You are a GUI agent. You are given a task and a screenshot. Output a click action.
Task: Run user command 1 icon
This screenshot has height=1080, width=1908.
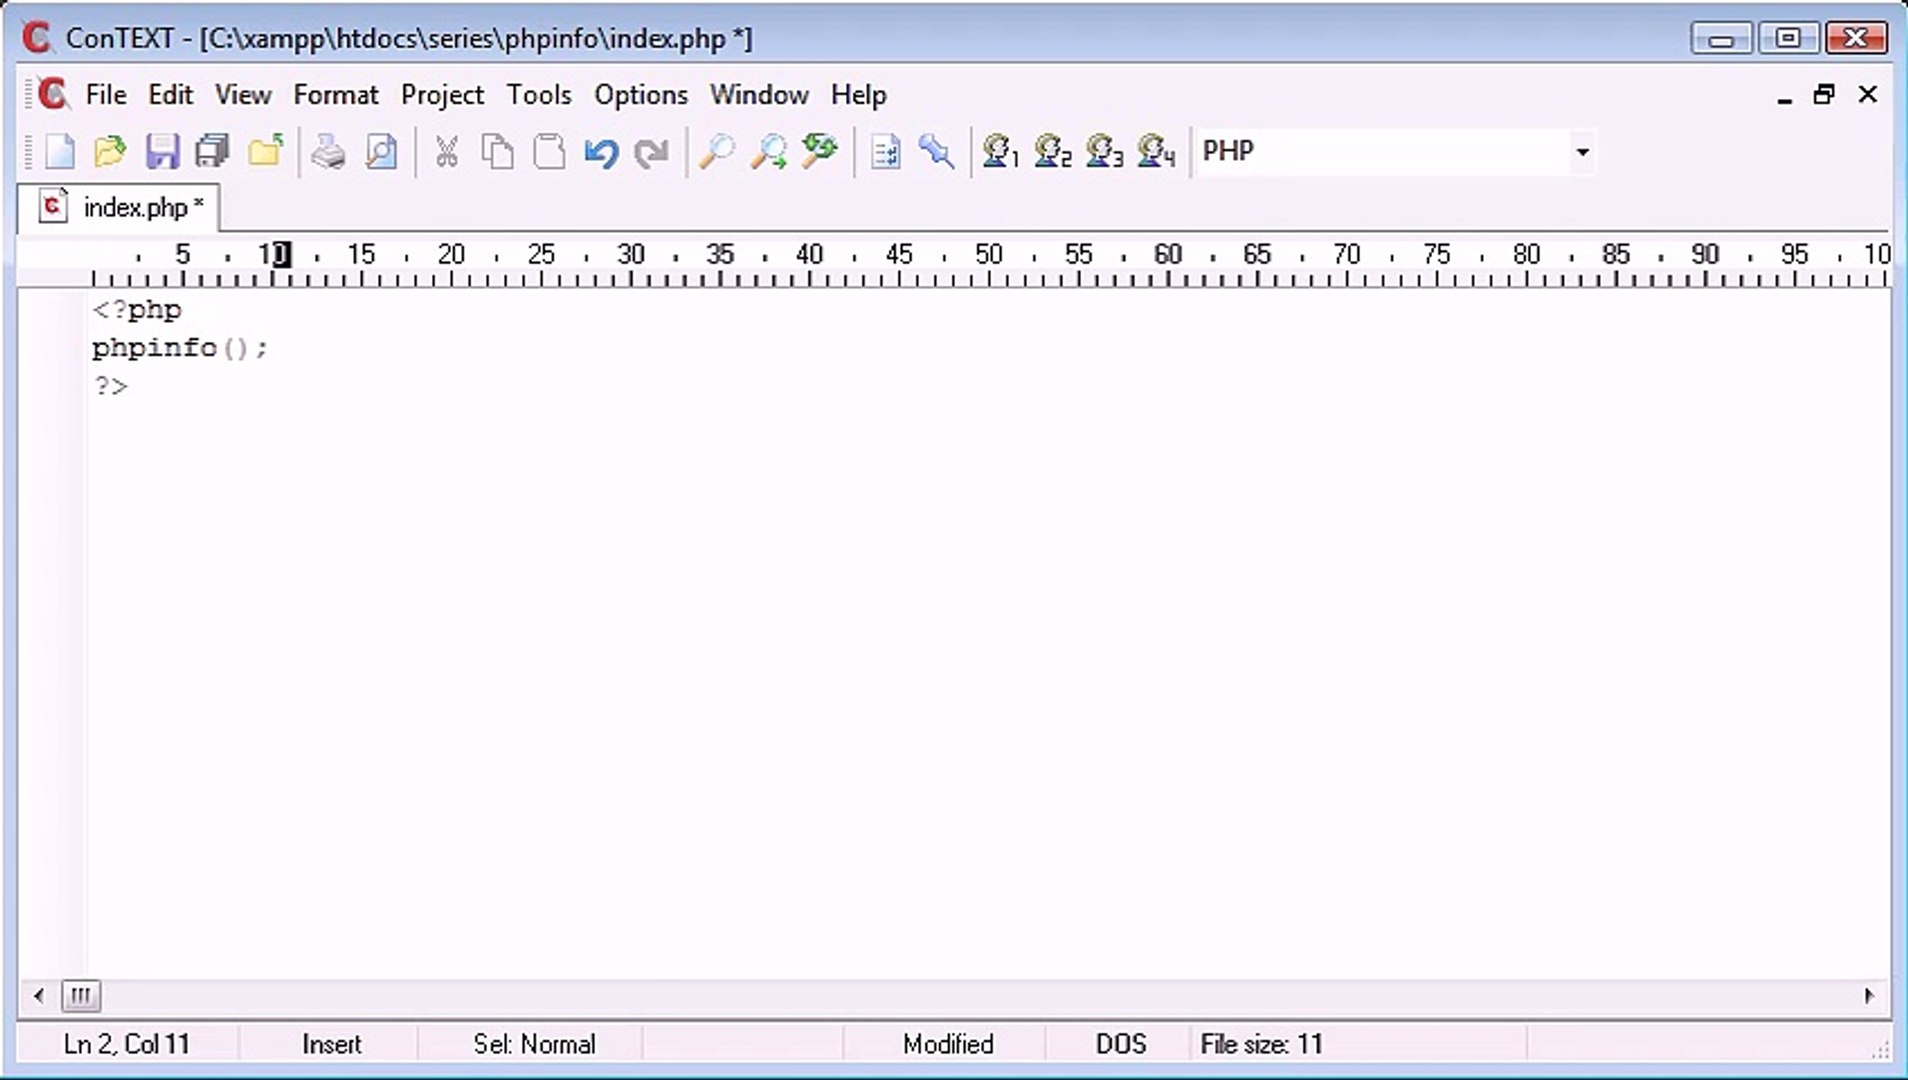(x=1000, y=152)
